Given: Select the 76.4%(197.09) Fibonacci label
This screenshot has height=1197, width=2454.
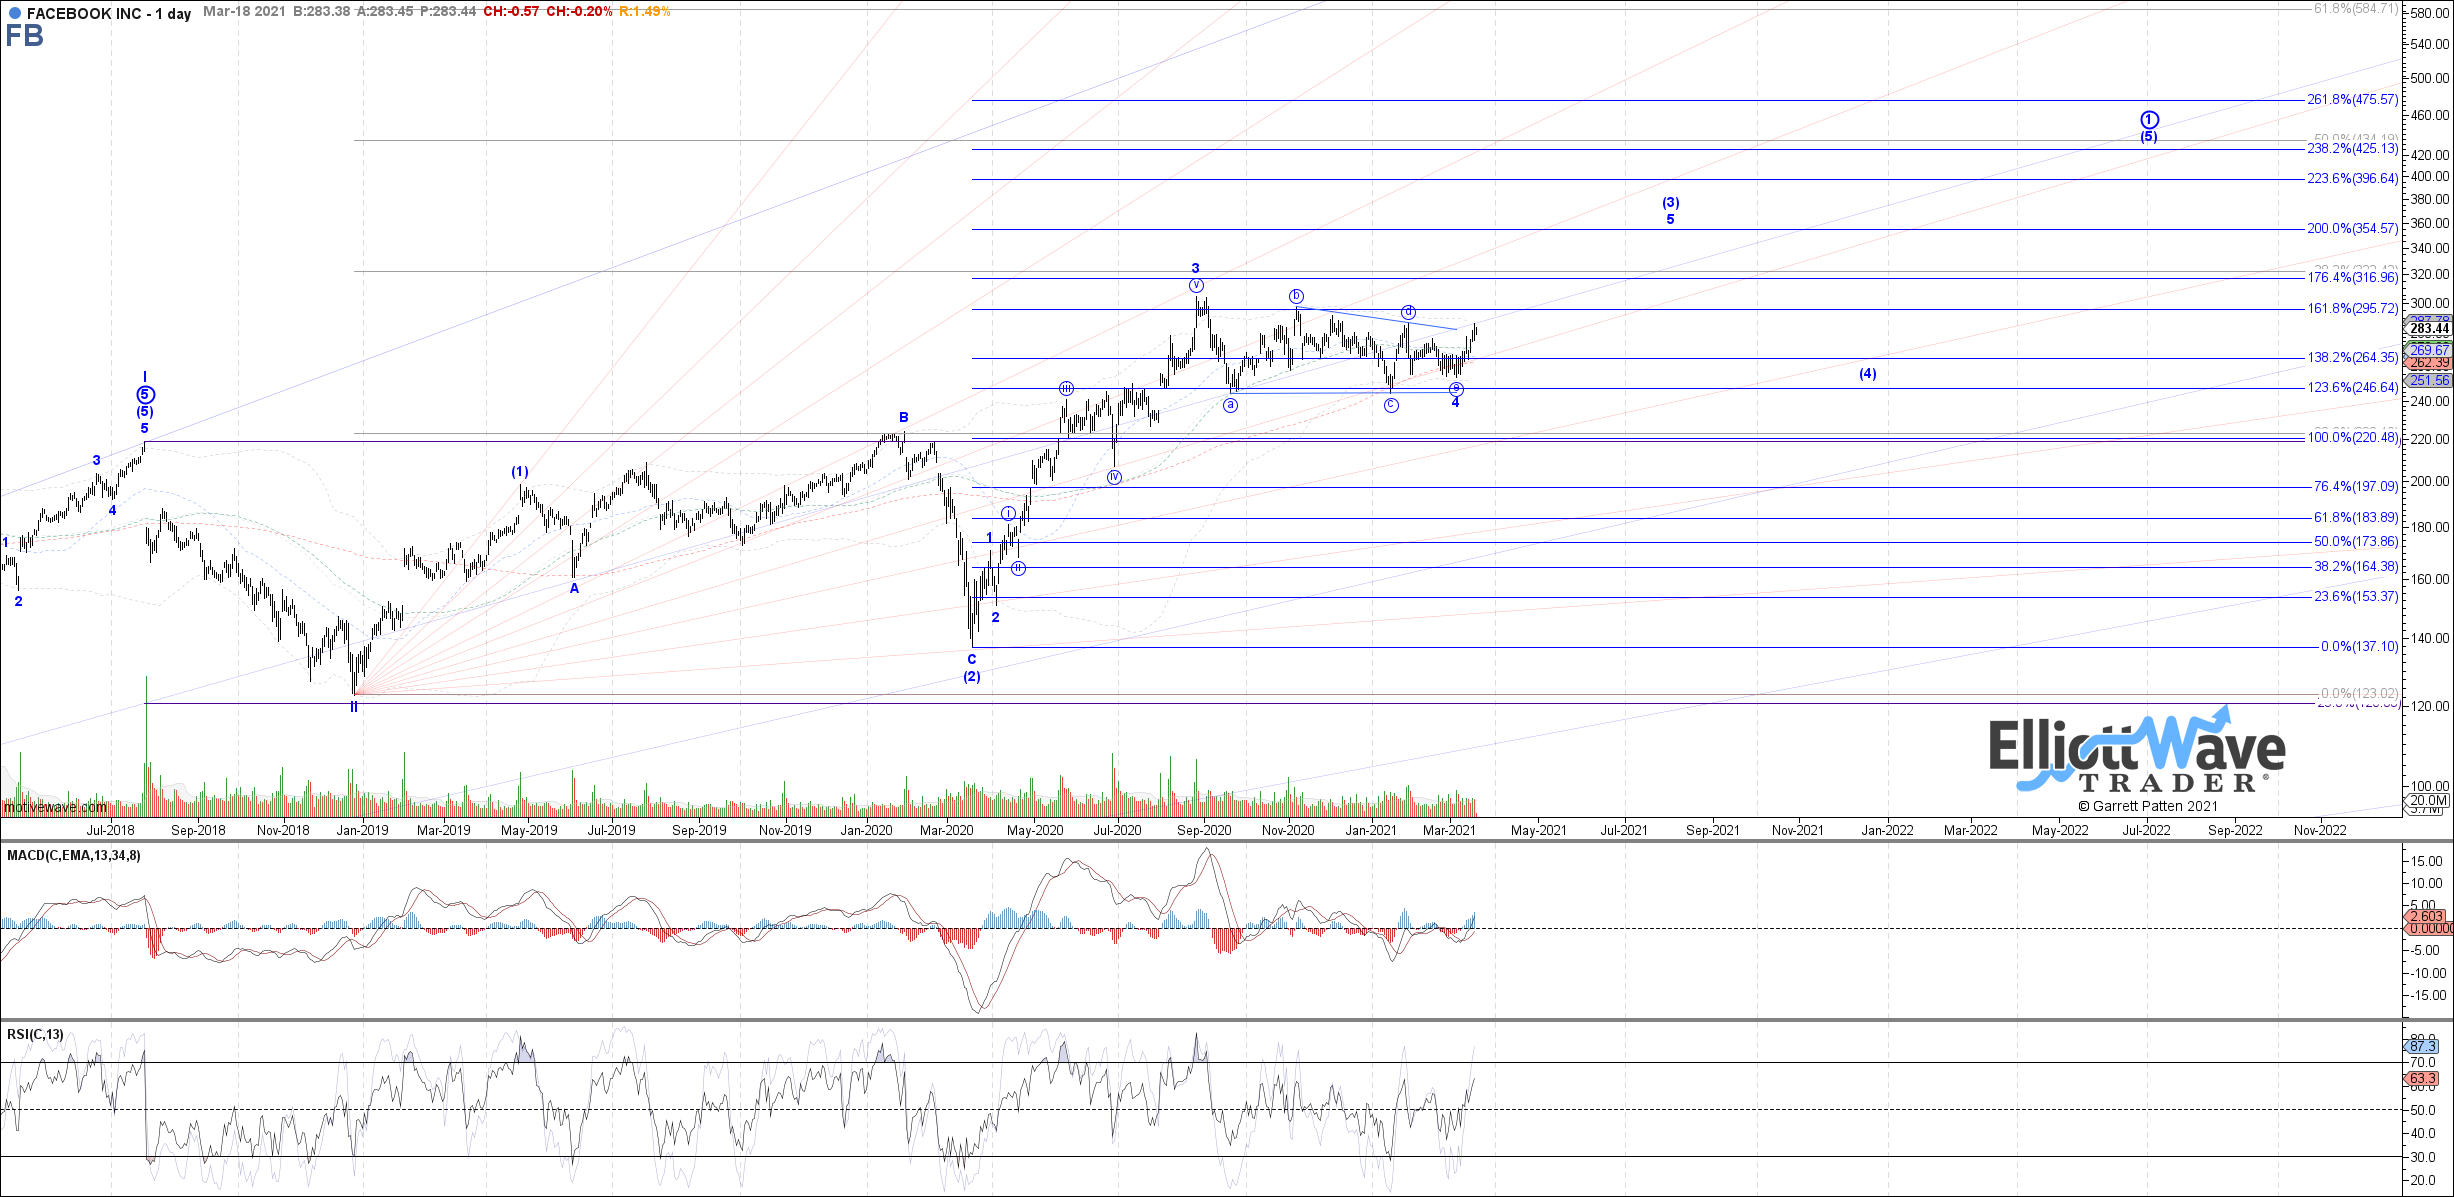Looking at the screenshot, I should pyautogui.click(x=2356, y=487).
